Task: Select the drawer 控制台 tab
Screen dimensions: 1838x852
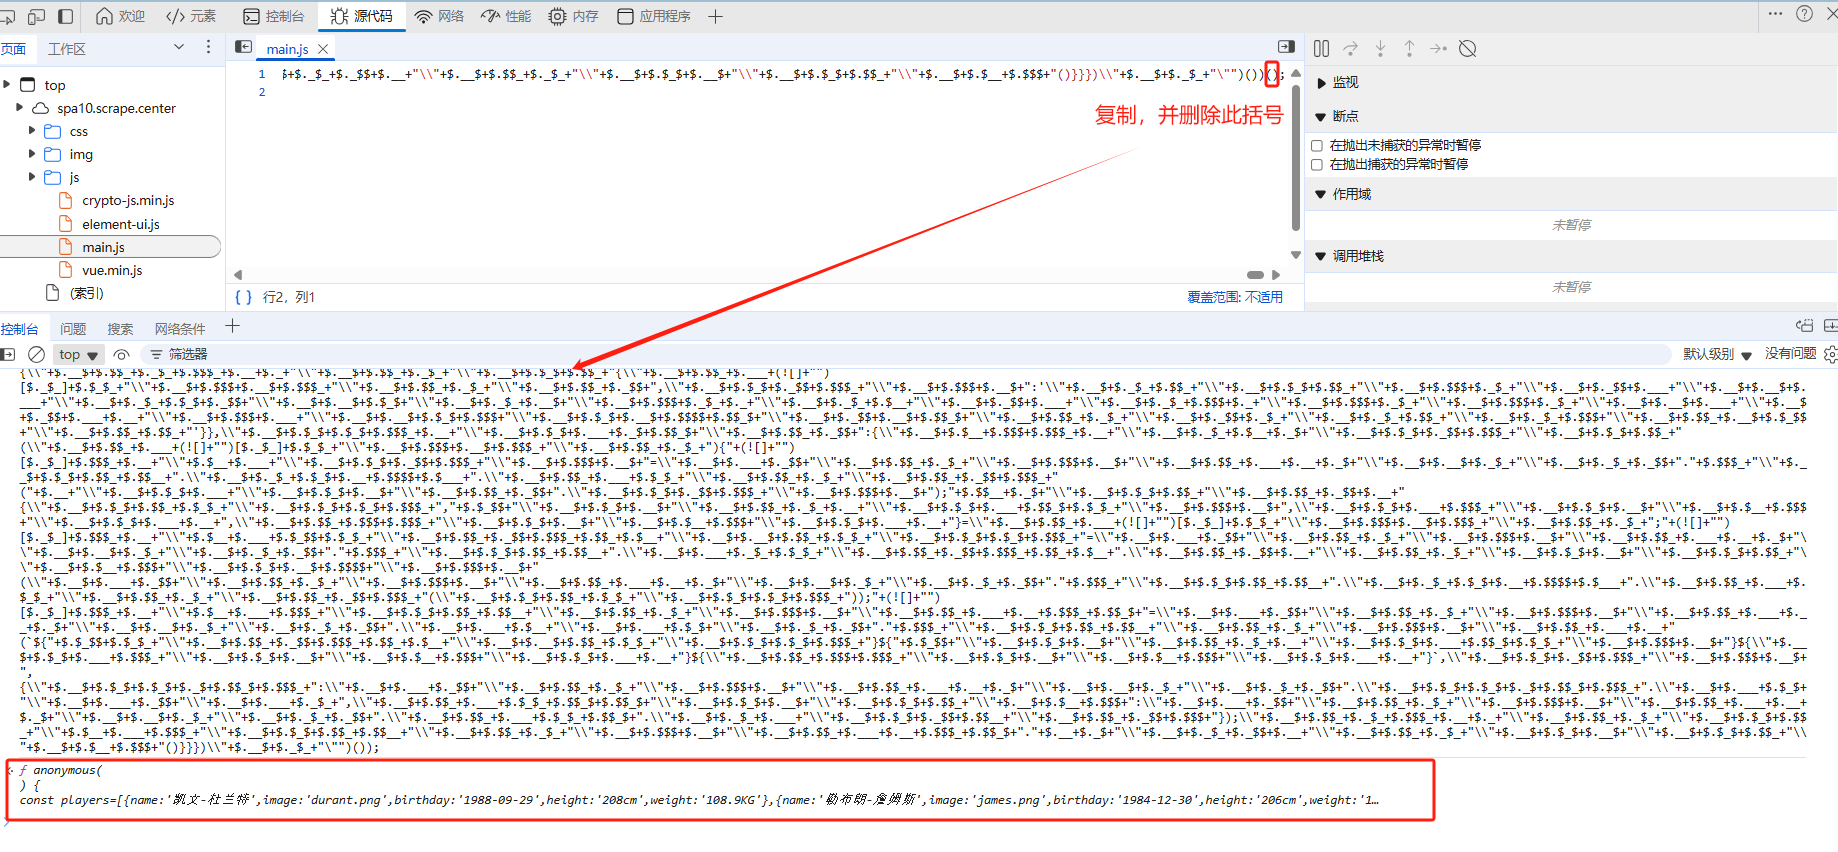Action: click(19, 329)
